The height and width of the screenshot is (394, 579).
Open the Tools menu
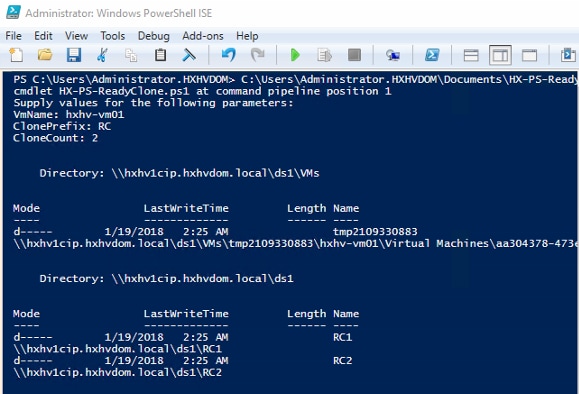point(113,36)
